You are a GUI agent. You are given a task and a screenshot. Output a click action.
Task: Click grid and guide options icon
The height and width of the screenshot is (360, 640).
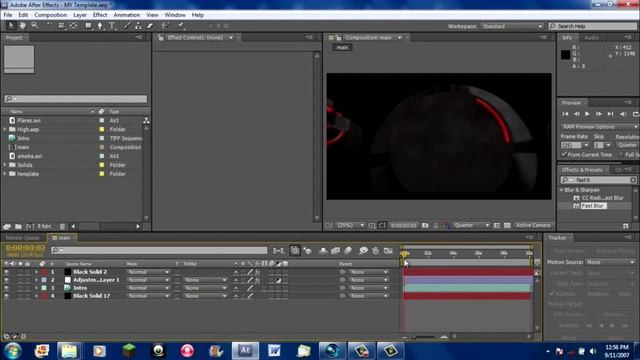tap(371, 225)
